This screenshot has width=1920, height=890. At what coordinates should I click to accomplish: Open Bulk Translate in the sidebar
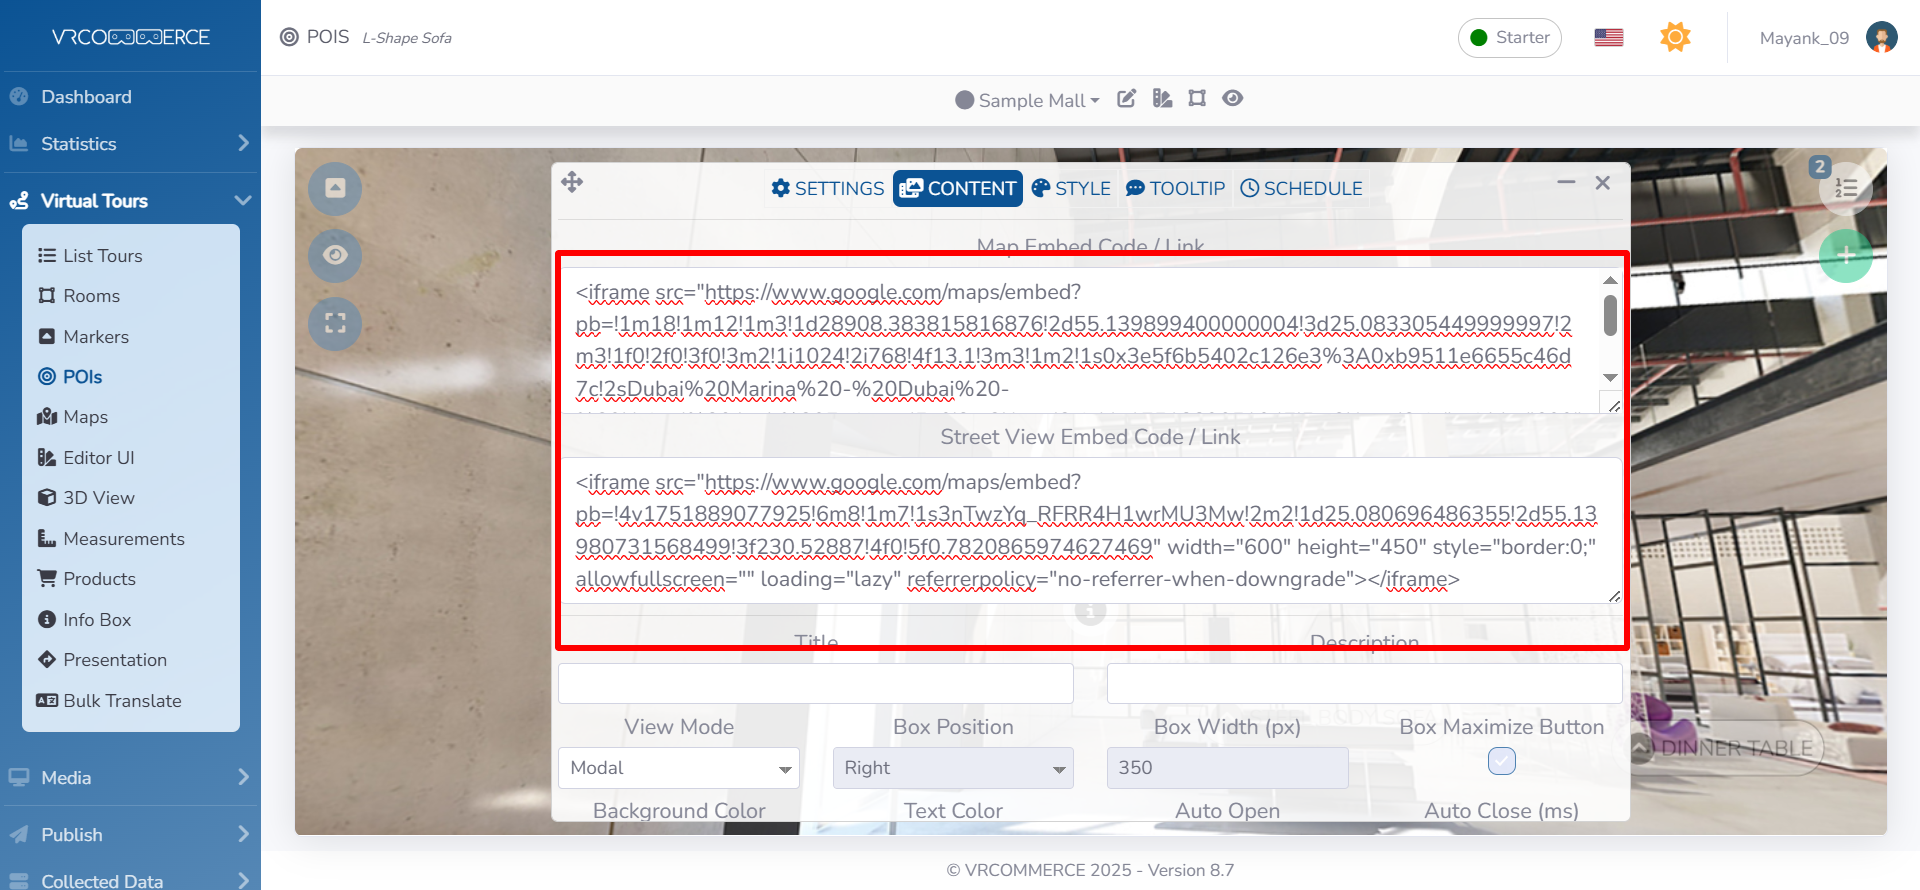(122, 701)
